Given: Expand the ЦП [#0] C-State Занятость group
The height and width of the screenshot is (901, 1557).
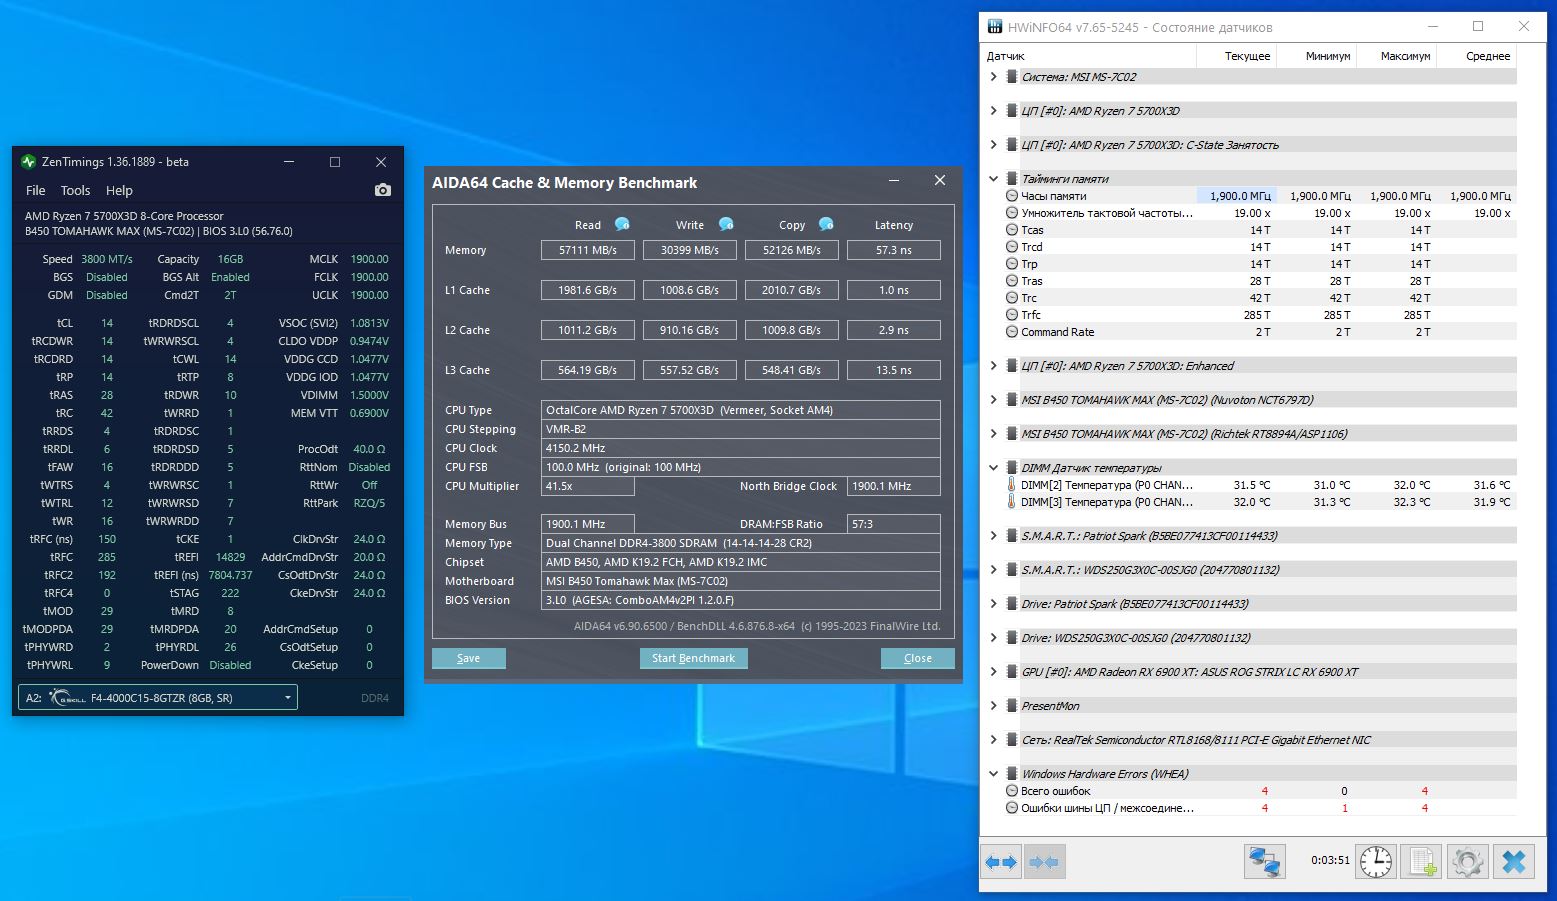Looking at the screenshot, I should coord(993,145).
